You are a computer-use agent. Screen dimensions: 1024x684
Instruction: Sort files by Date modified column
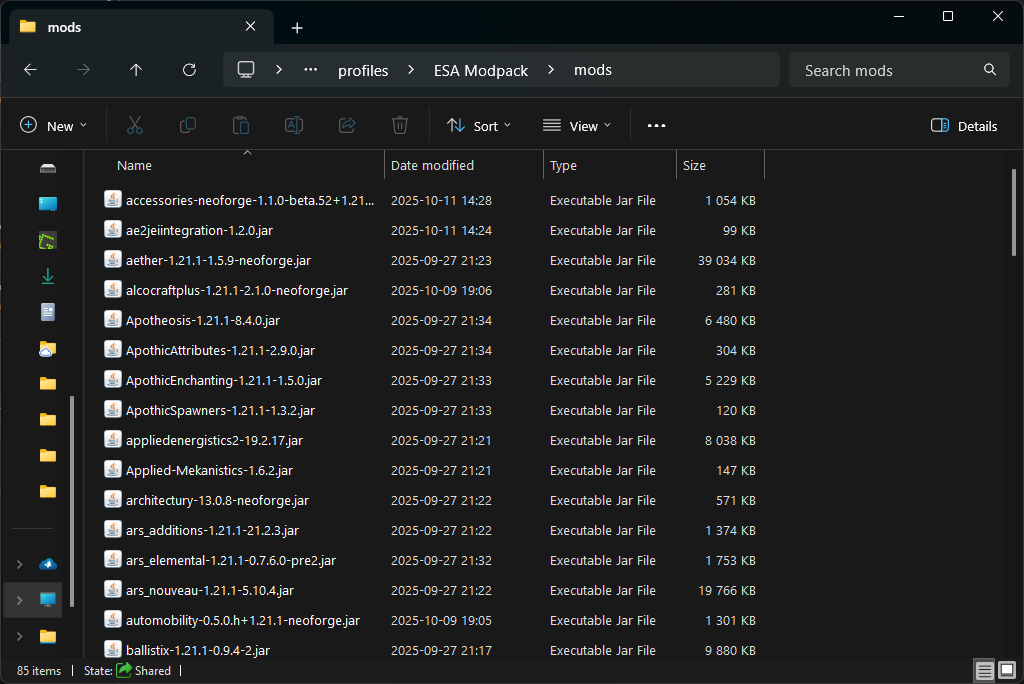pos(432,165)
